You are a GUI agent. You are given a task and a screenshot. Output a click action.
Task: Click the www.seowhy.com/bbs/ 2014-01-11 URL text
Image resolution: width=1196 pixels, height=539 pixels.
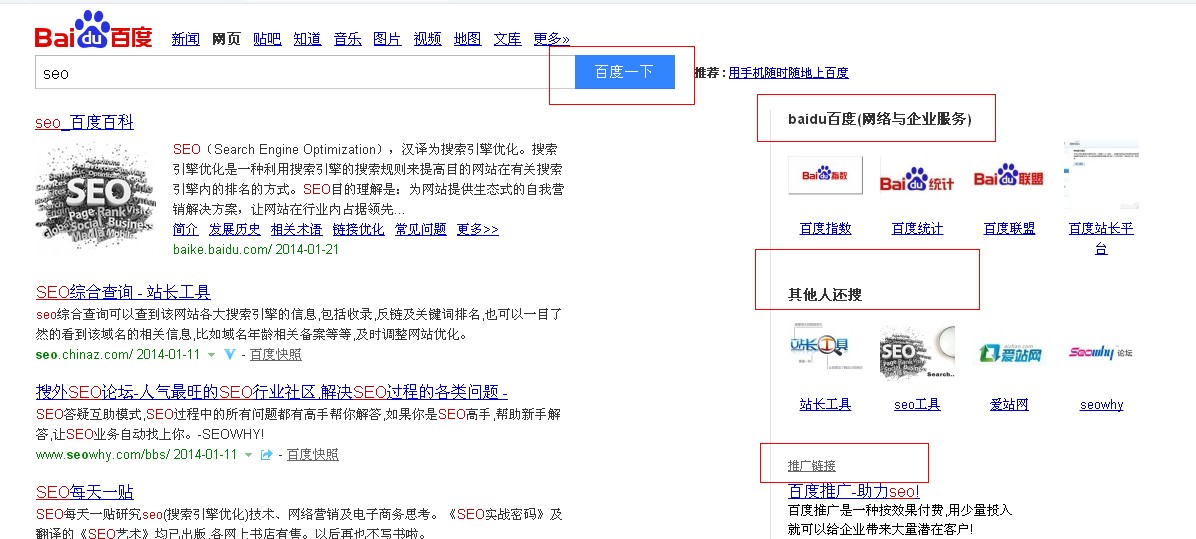(136, 455)
